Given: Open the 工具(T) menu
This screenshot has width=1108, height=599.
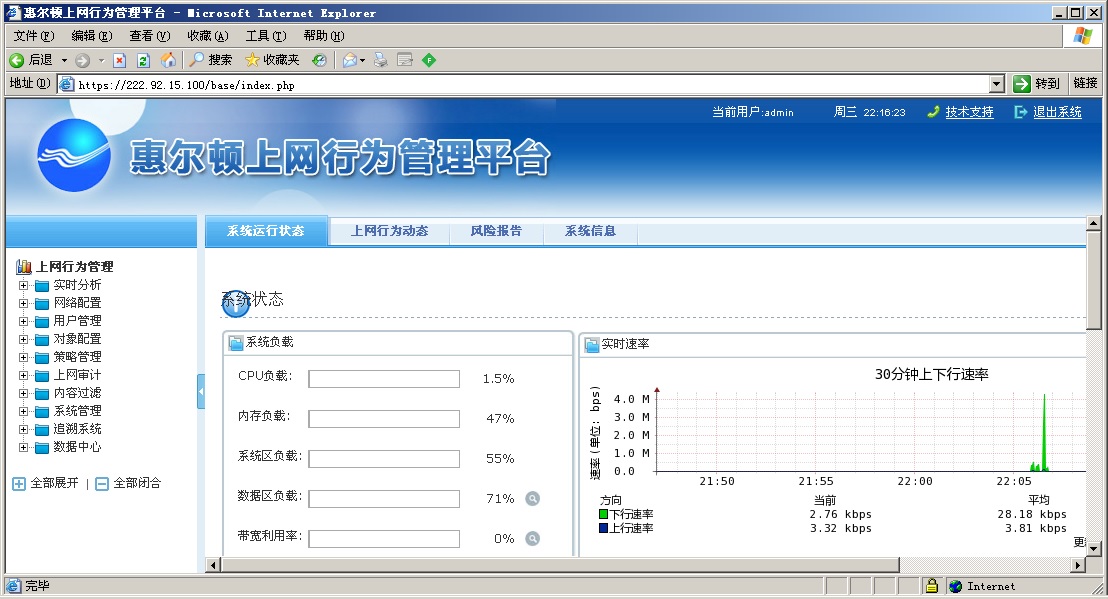Looking at the screenshot, I should click(266, 35).
